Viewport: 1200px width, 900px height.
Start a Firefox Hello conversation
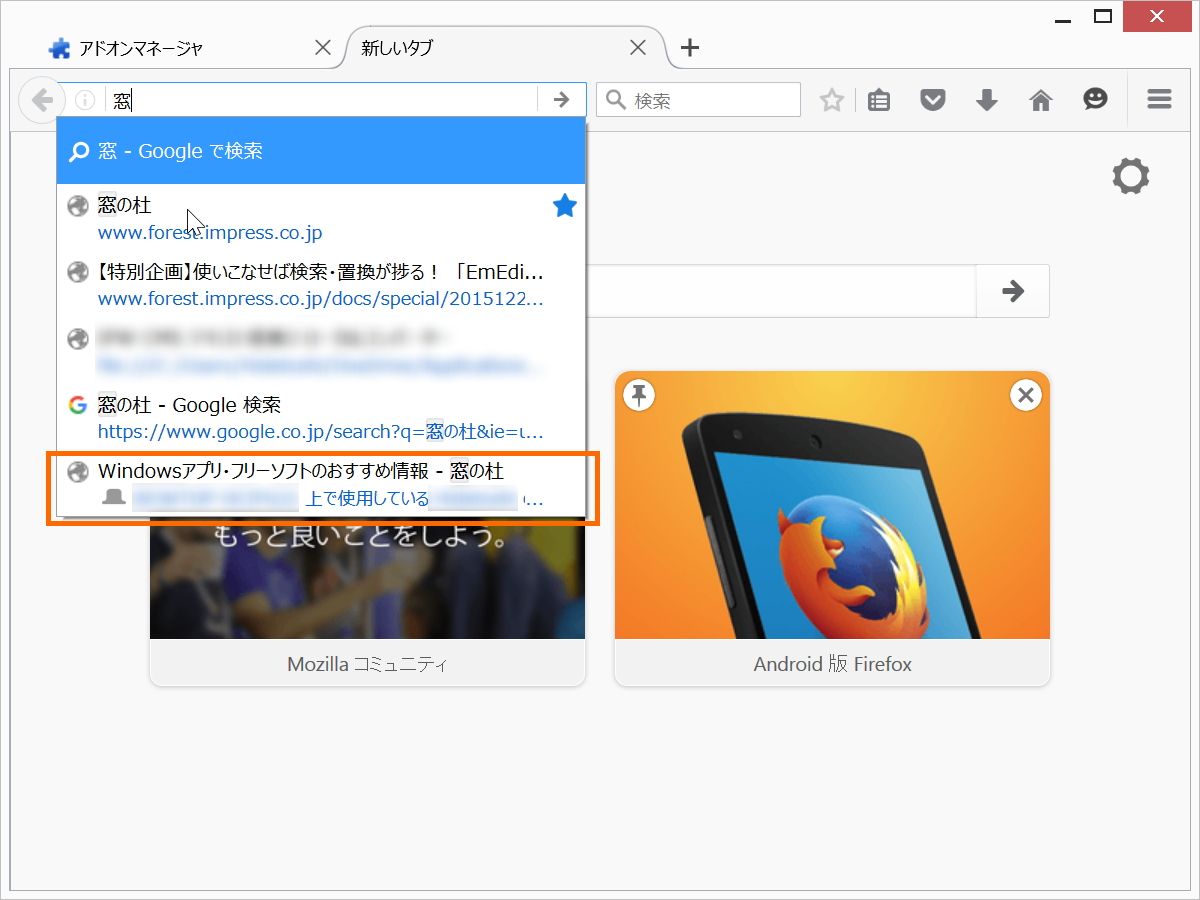(x=1094, y=99)
